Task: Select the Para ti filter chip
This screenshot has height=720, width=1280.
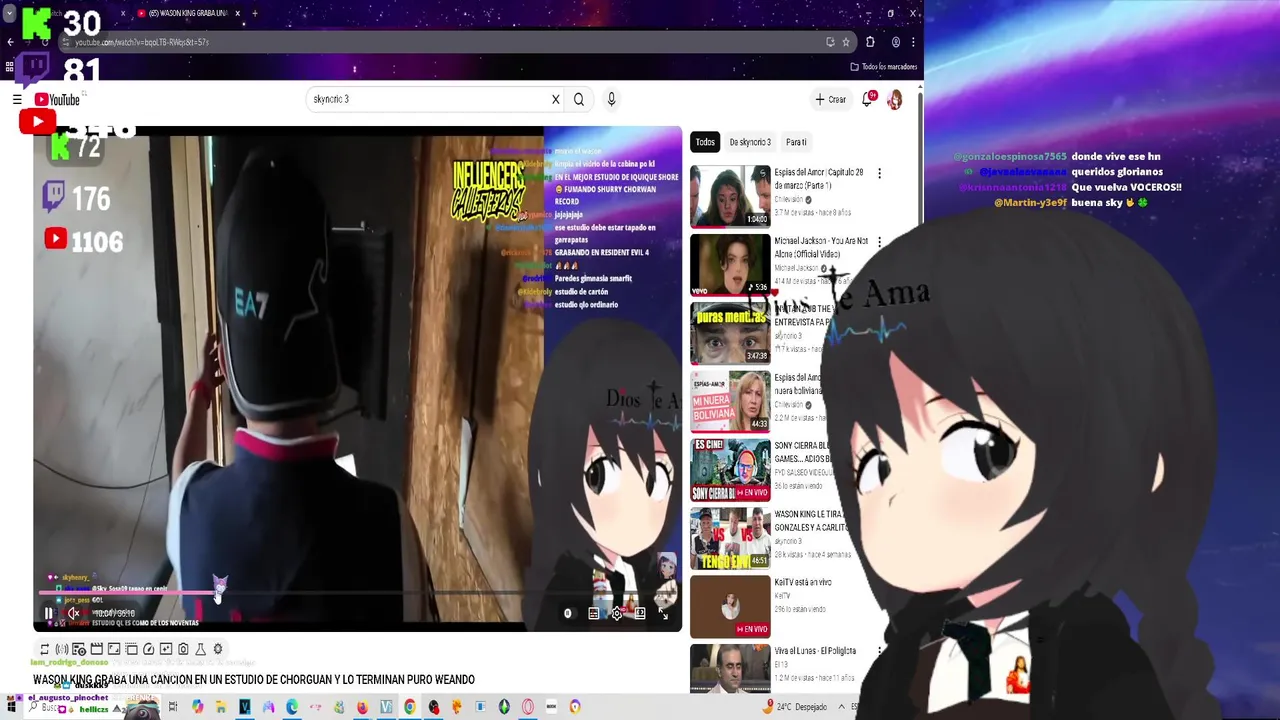Action: [x=796, y=142]
